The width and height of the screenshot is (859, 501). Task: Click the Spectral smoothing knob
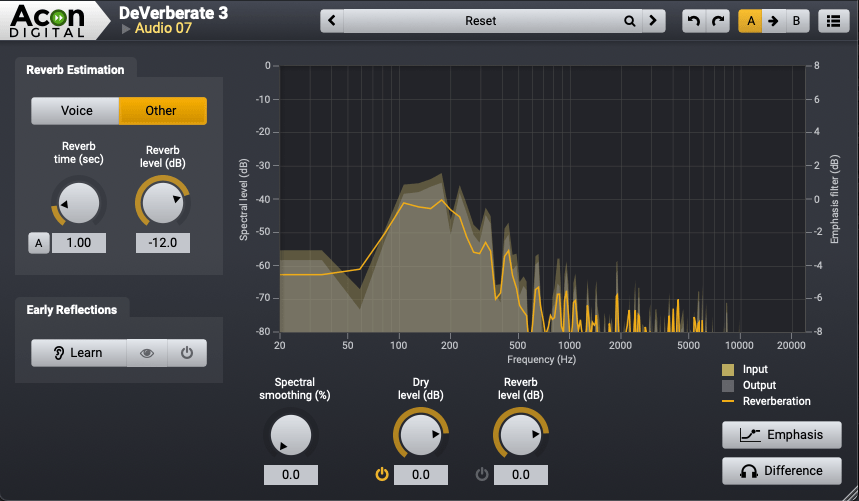tap(289, 436)
